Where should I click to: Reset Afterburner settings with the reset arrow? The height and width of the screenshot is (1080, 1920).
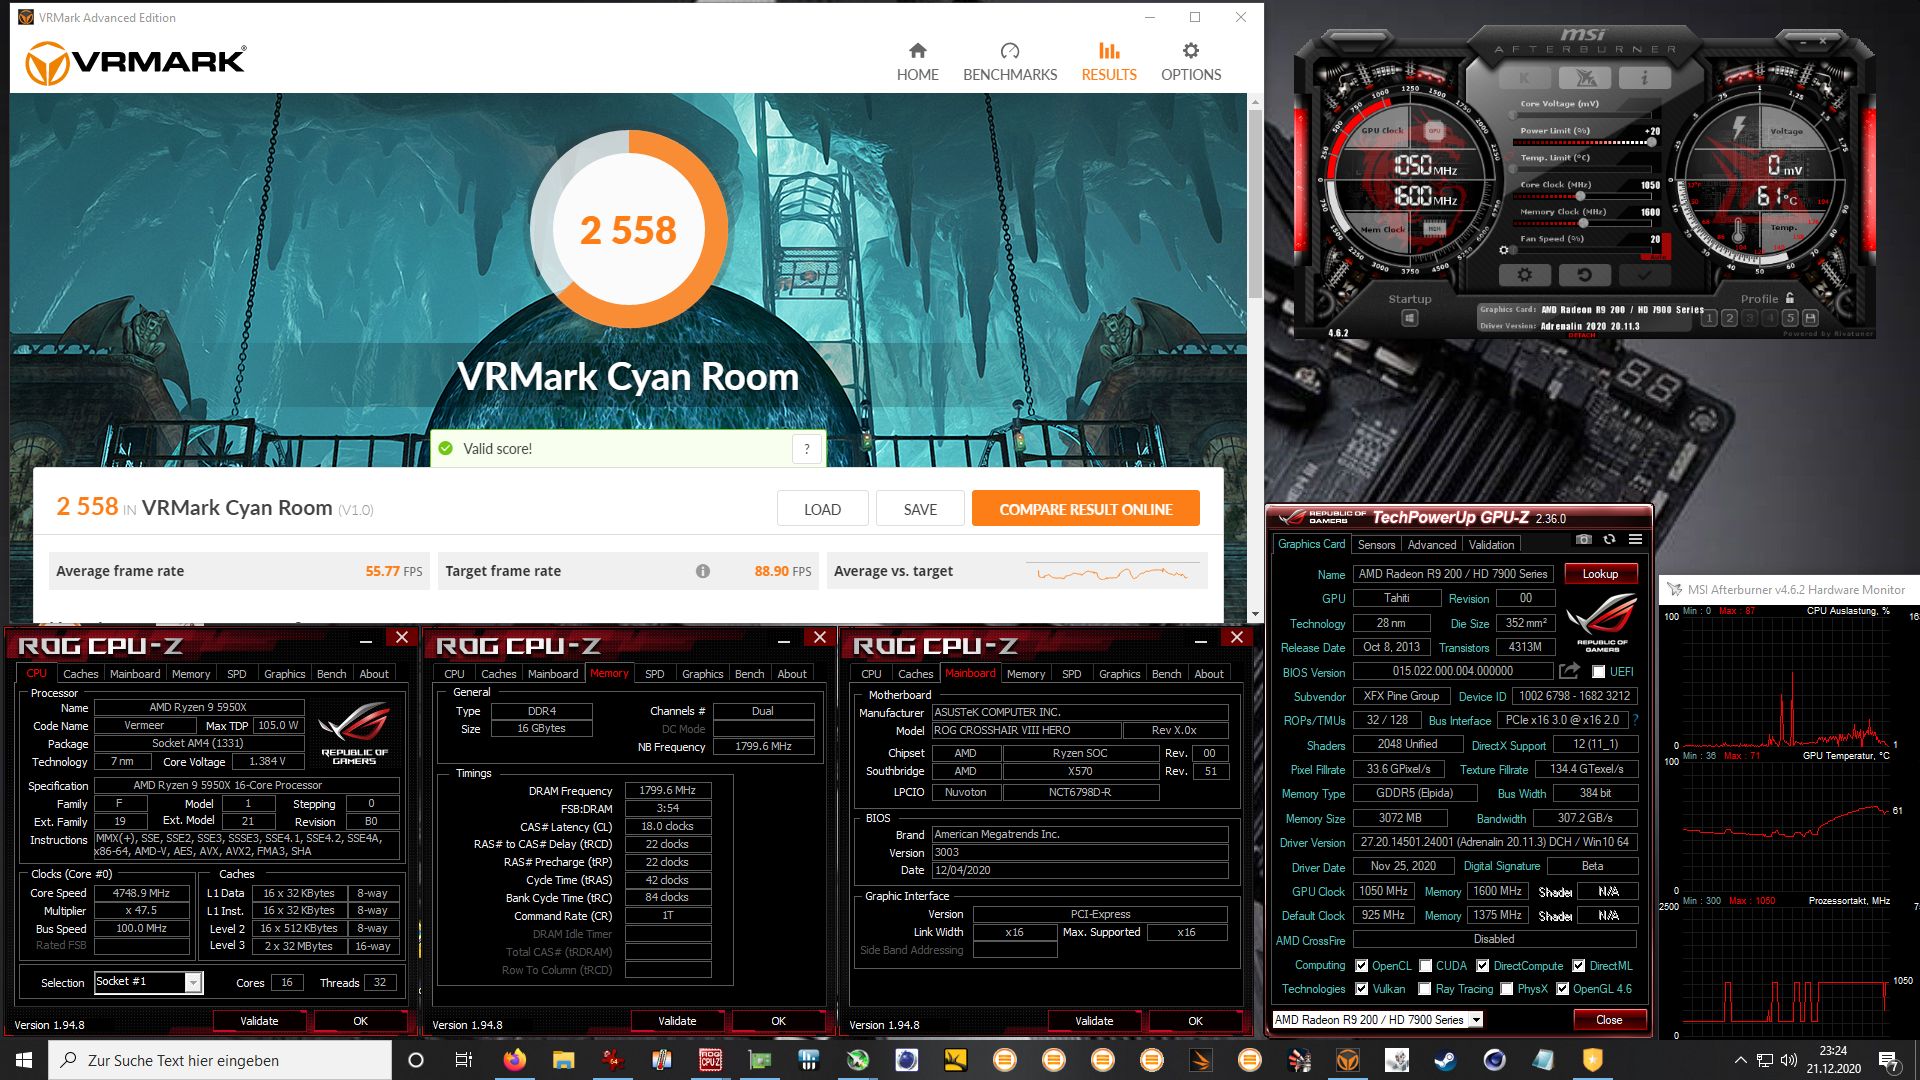click(x=1584, y=274)
